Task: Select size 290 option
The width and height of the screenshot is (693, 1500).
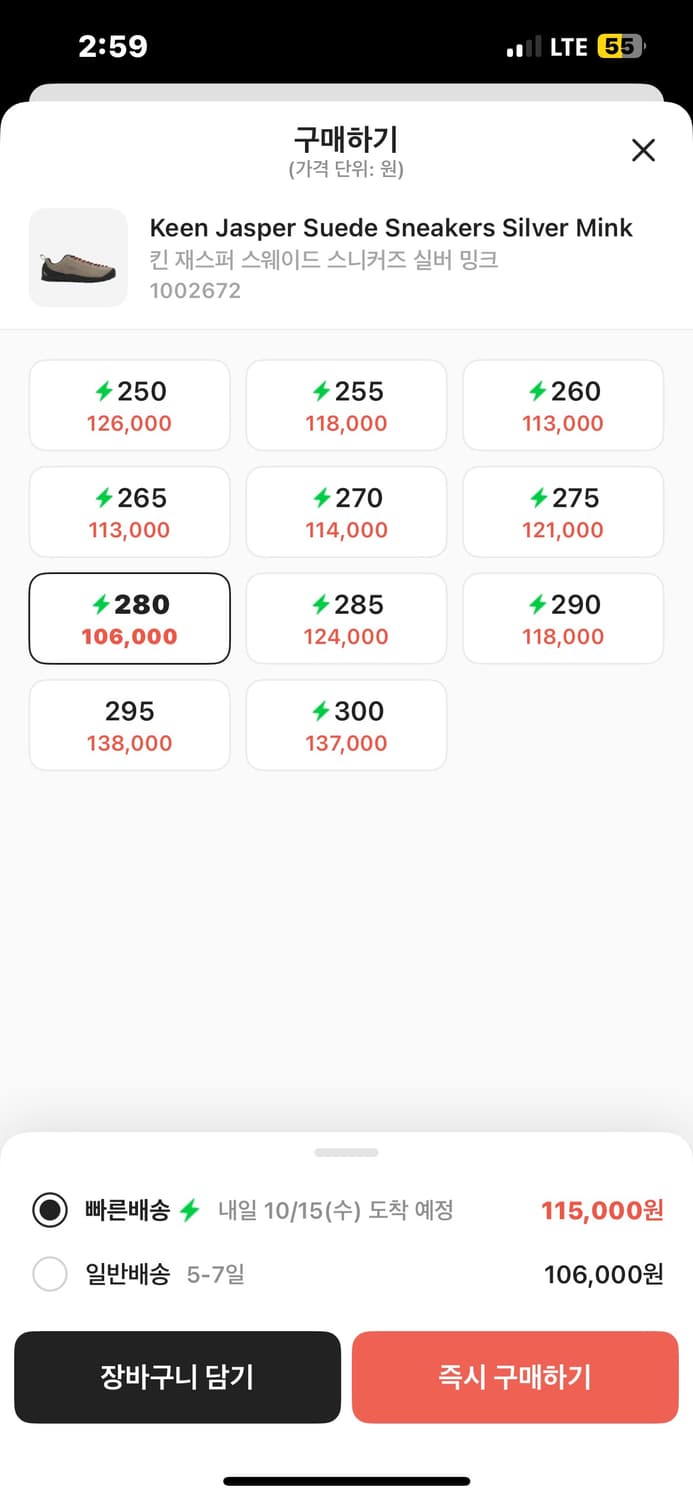Action: point(562,619)
